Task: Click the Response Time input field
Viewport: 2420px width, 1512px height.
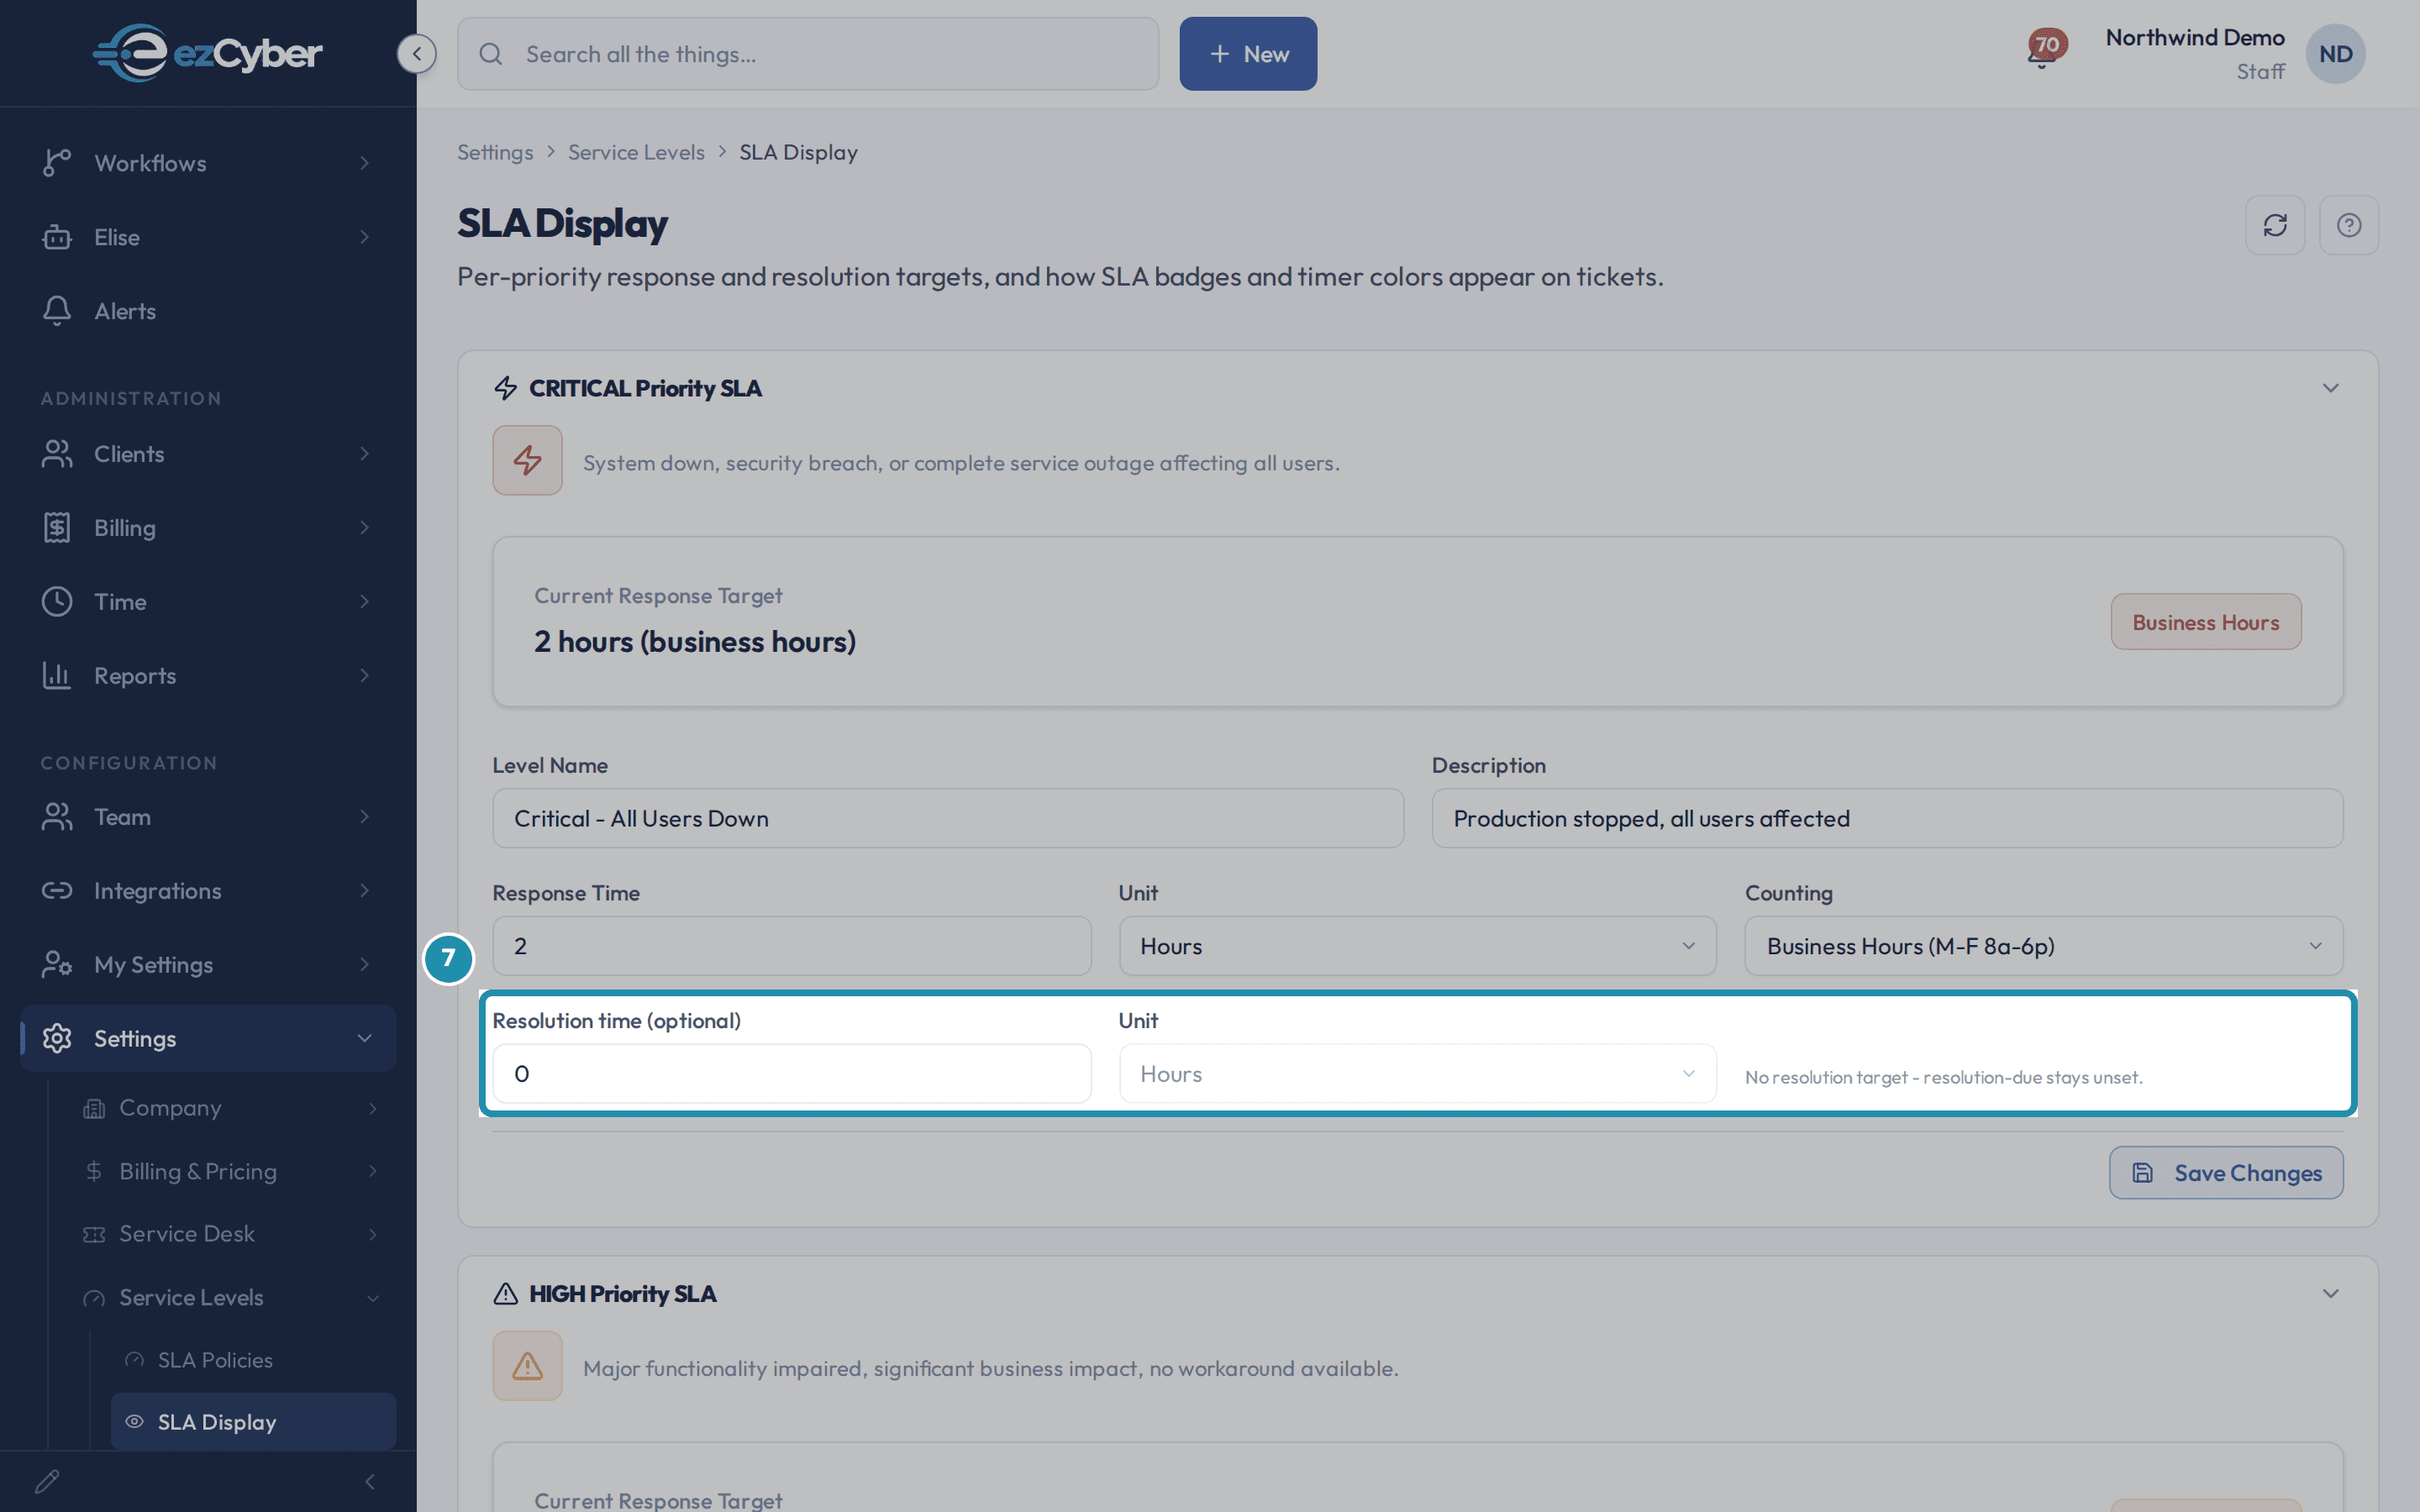Action: pyautogui.click(x=791, y=946)
